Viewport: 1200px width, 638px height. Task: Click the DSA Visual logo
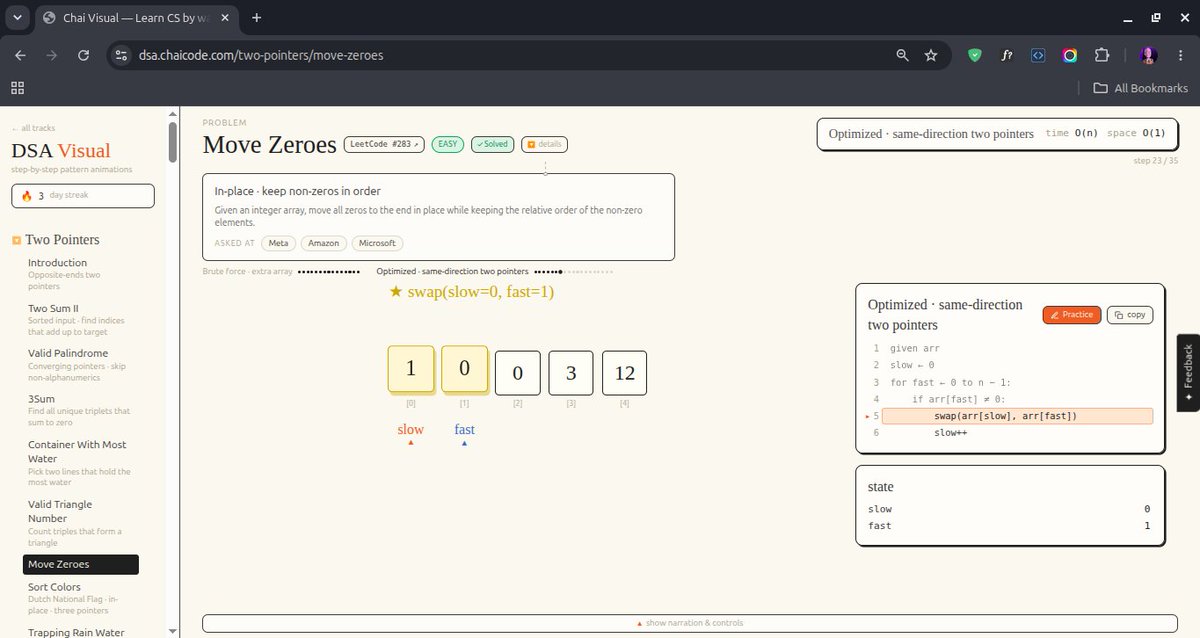tap(61, 151)
